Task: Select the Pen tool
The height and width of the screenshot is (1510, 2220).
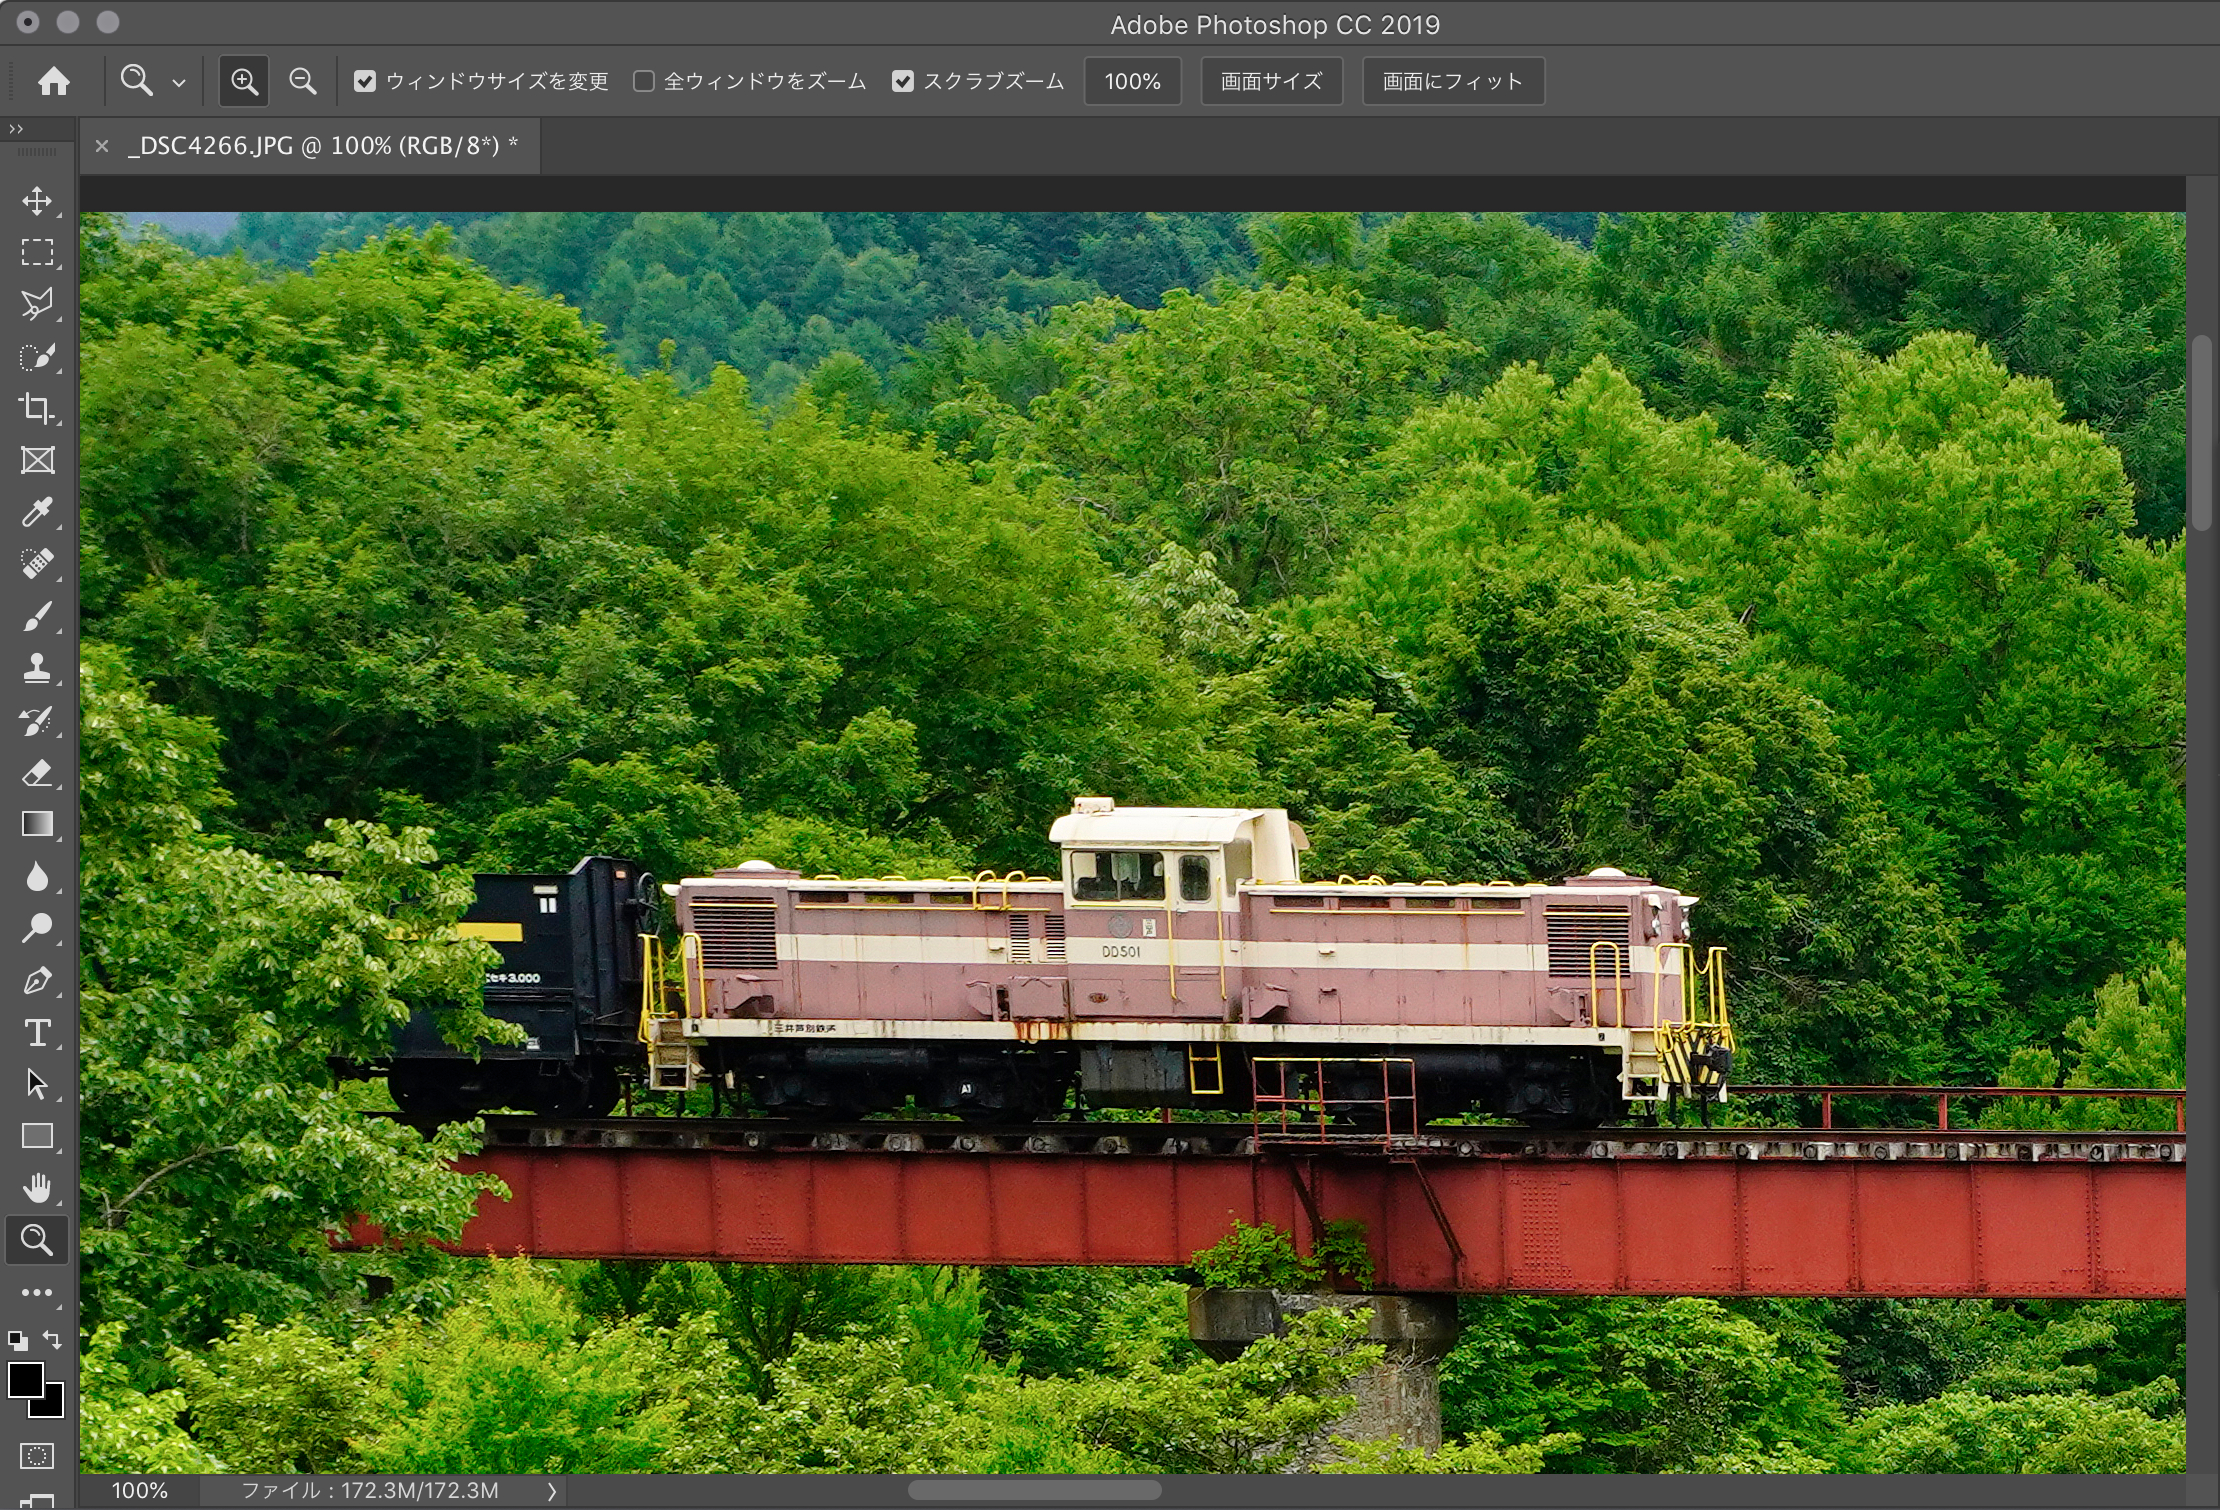Action: pyautogui.click(x=37, y=980)
